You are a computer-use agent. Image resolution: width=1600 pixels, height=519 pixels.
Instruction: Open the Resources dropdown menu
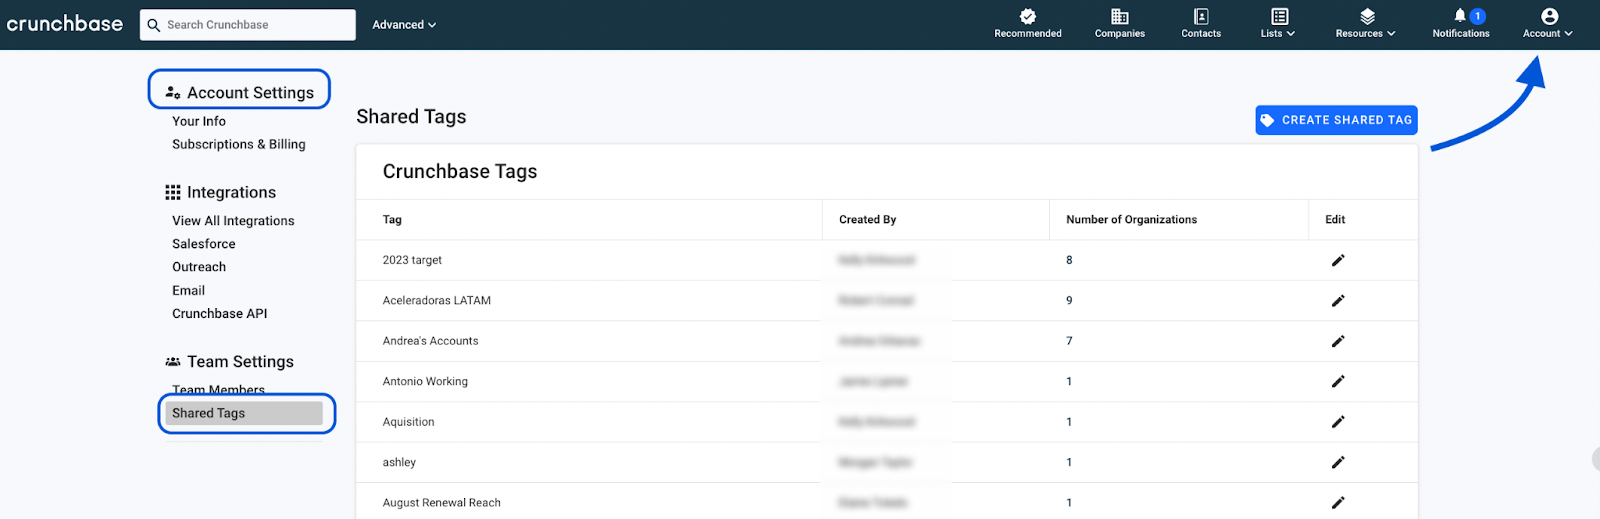1365,24
